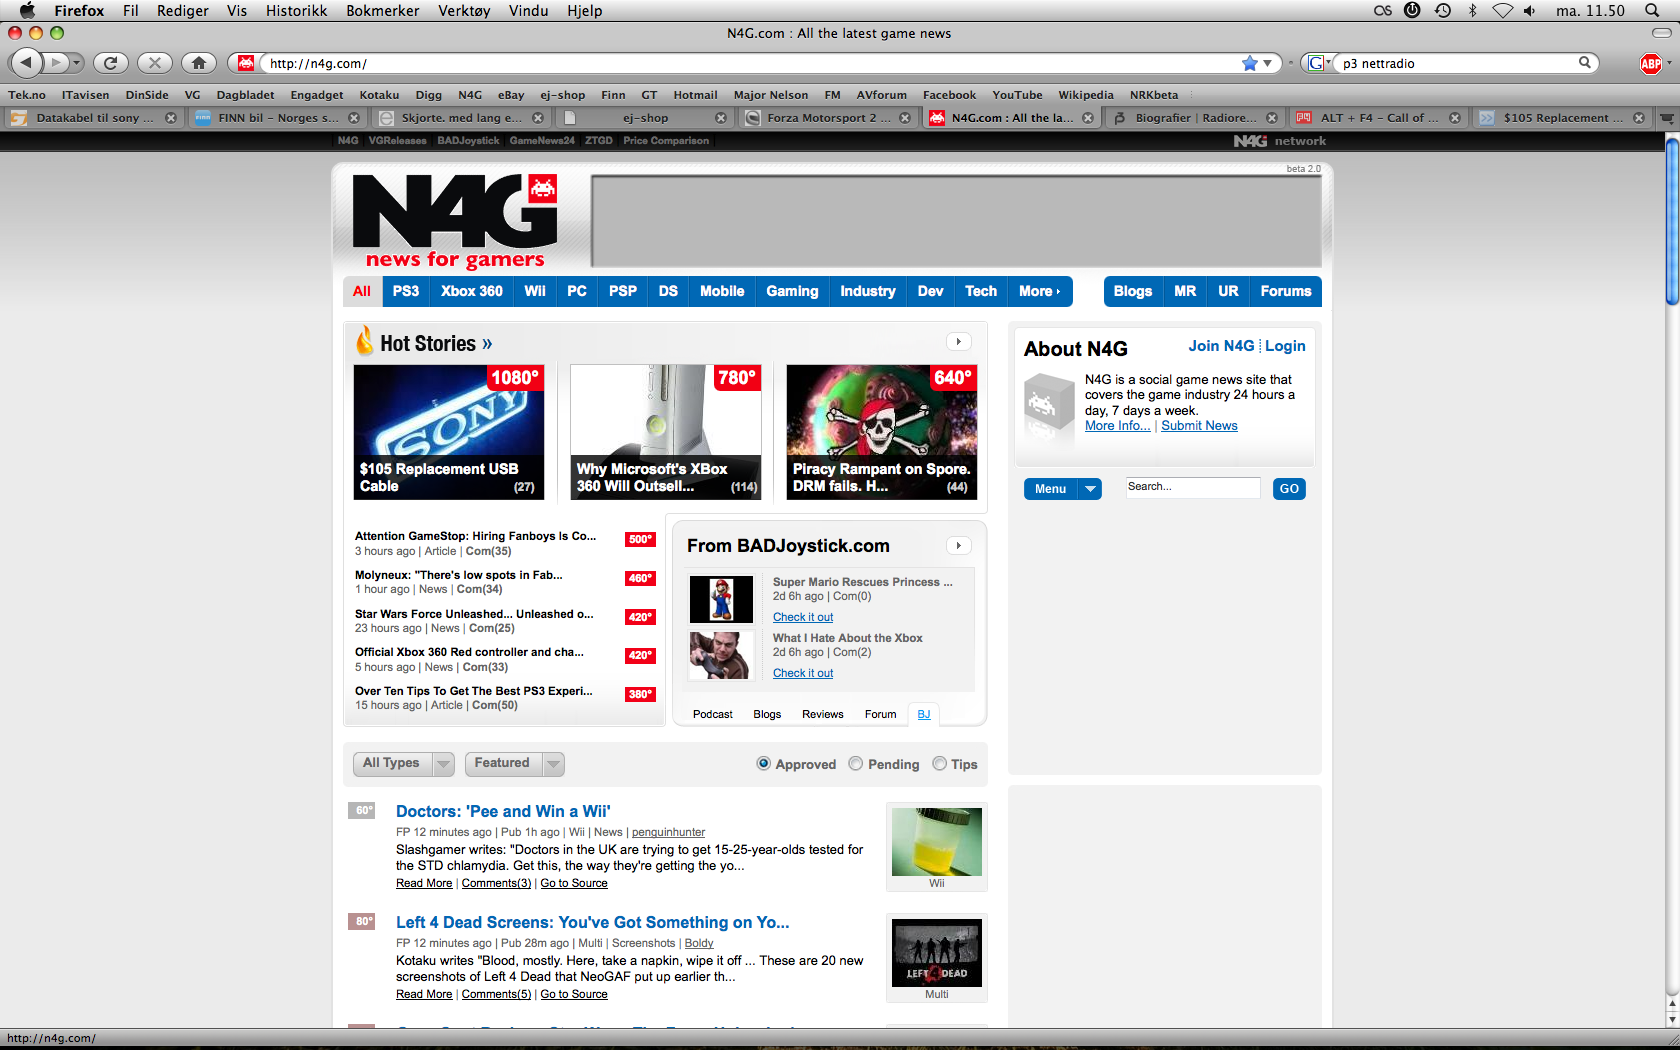Select the Tips radio button

point(940,764)
